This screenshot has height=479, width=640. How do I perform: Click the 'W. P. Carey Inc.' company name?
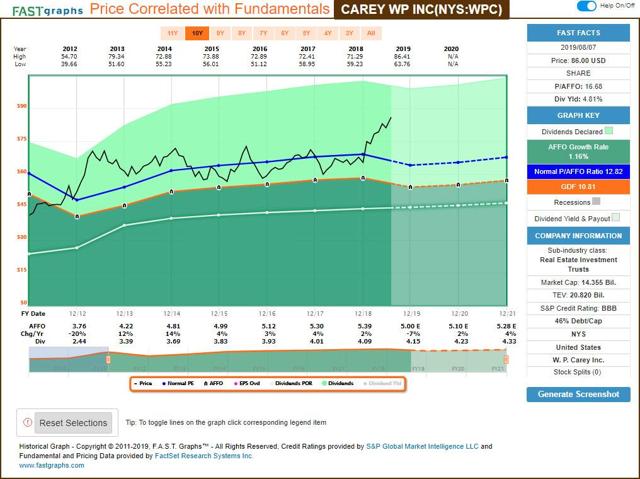click(x=578, y=360)
